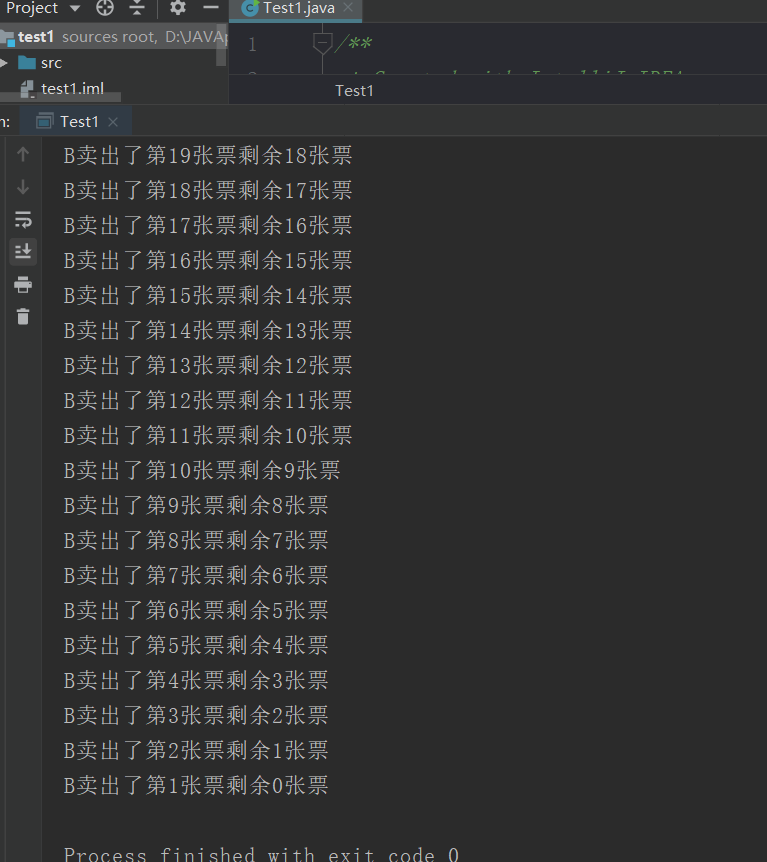The image size is (767, 862).
Task: Toggle soft-wrap in the console
Action: 23,219
